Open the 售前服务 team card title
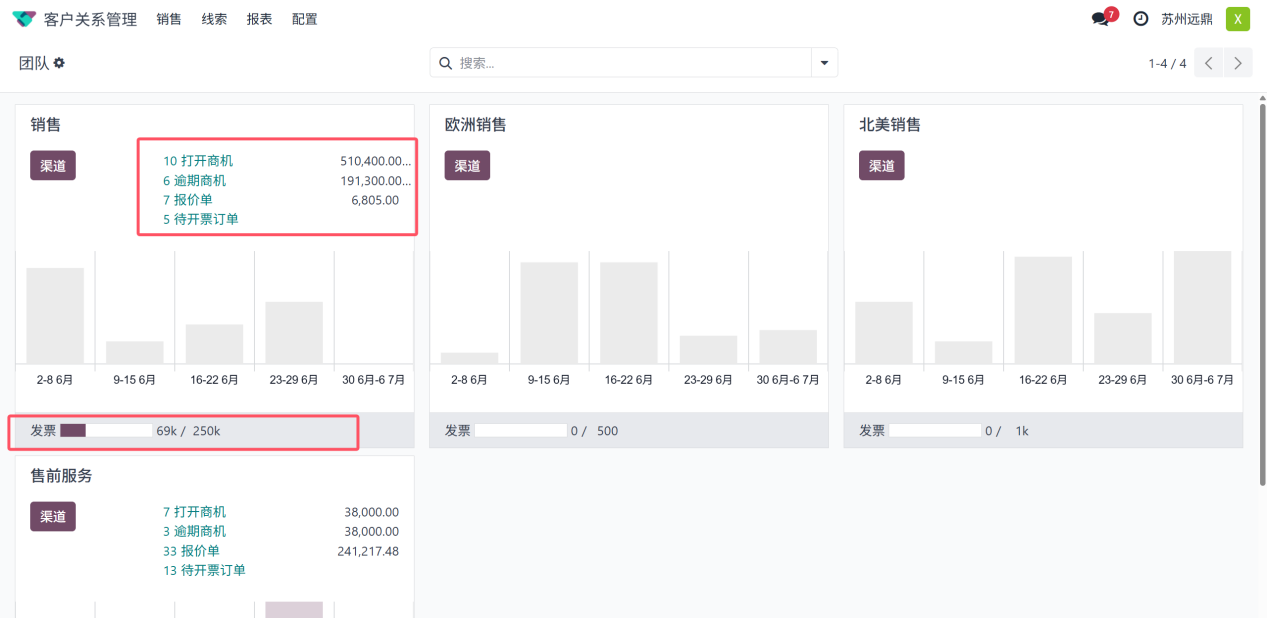1267x618 pixels. click(61, 476)
